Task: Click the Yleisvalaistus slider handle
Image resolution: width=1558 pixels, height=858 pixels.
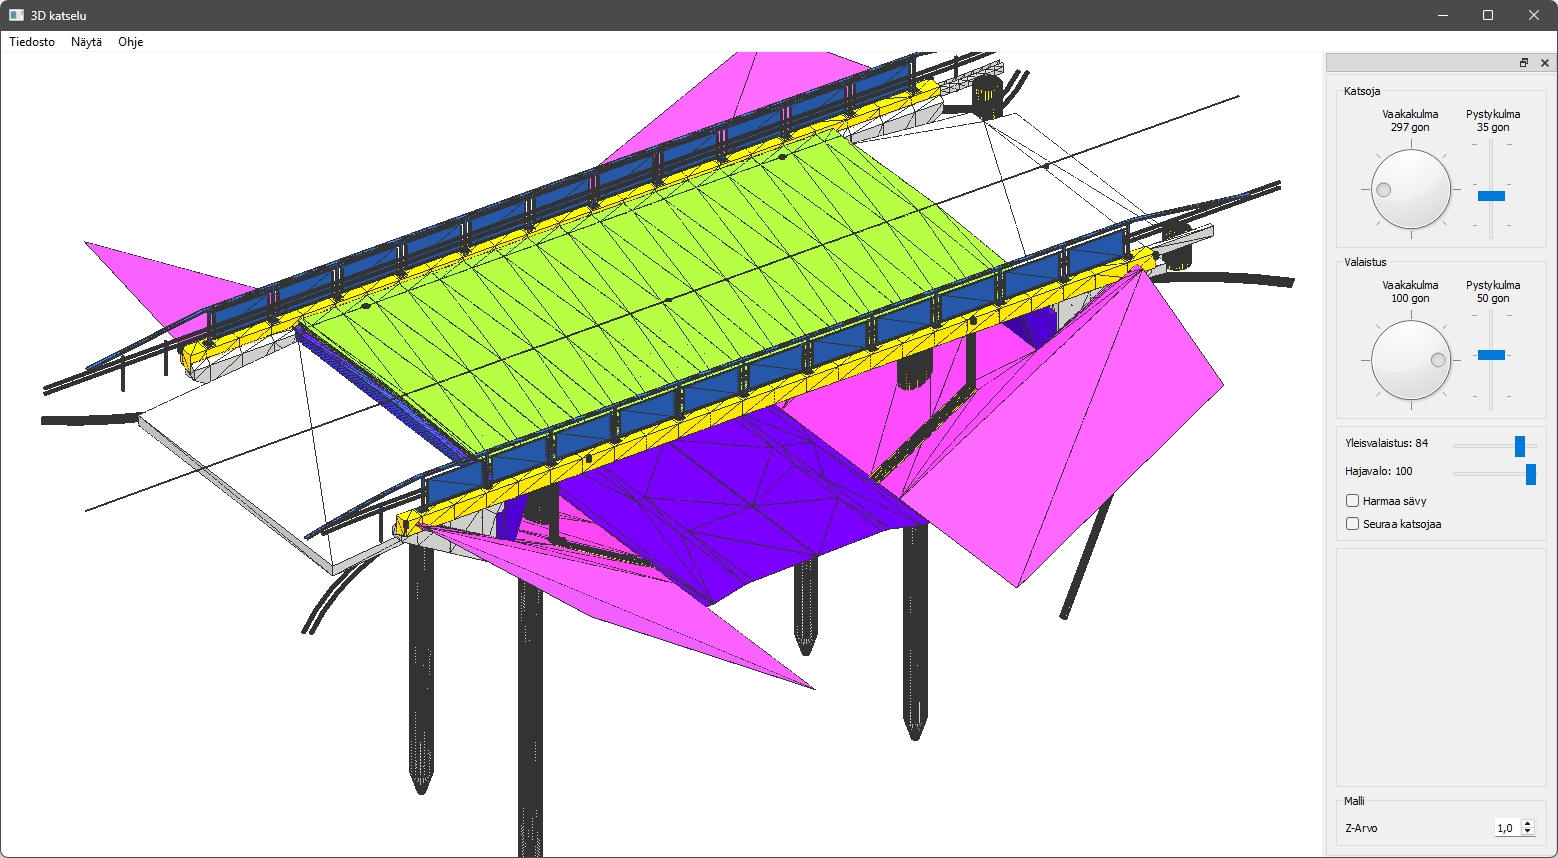Action: pyautogui.click(x=1520, y=446)
